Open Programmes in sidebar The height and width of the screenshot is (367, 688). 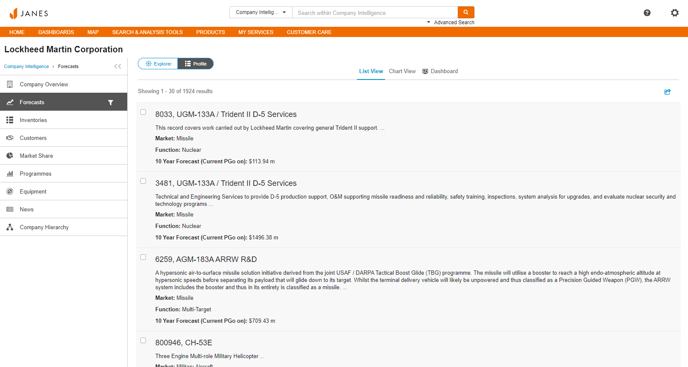point(64,173)
